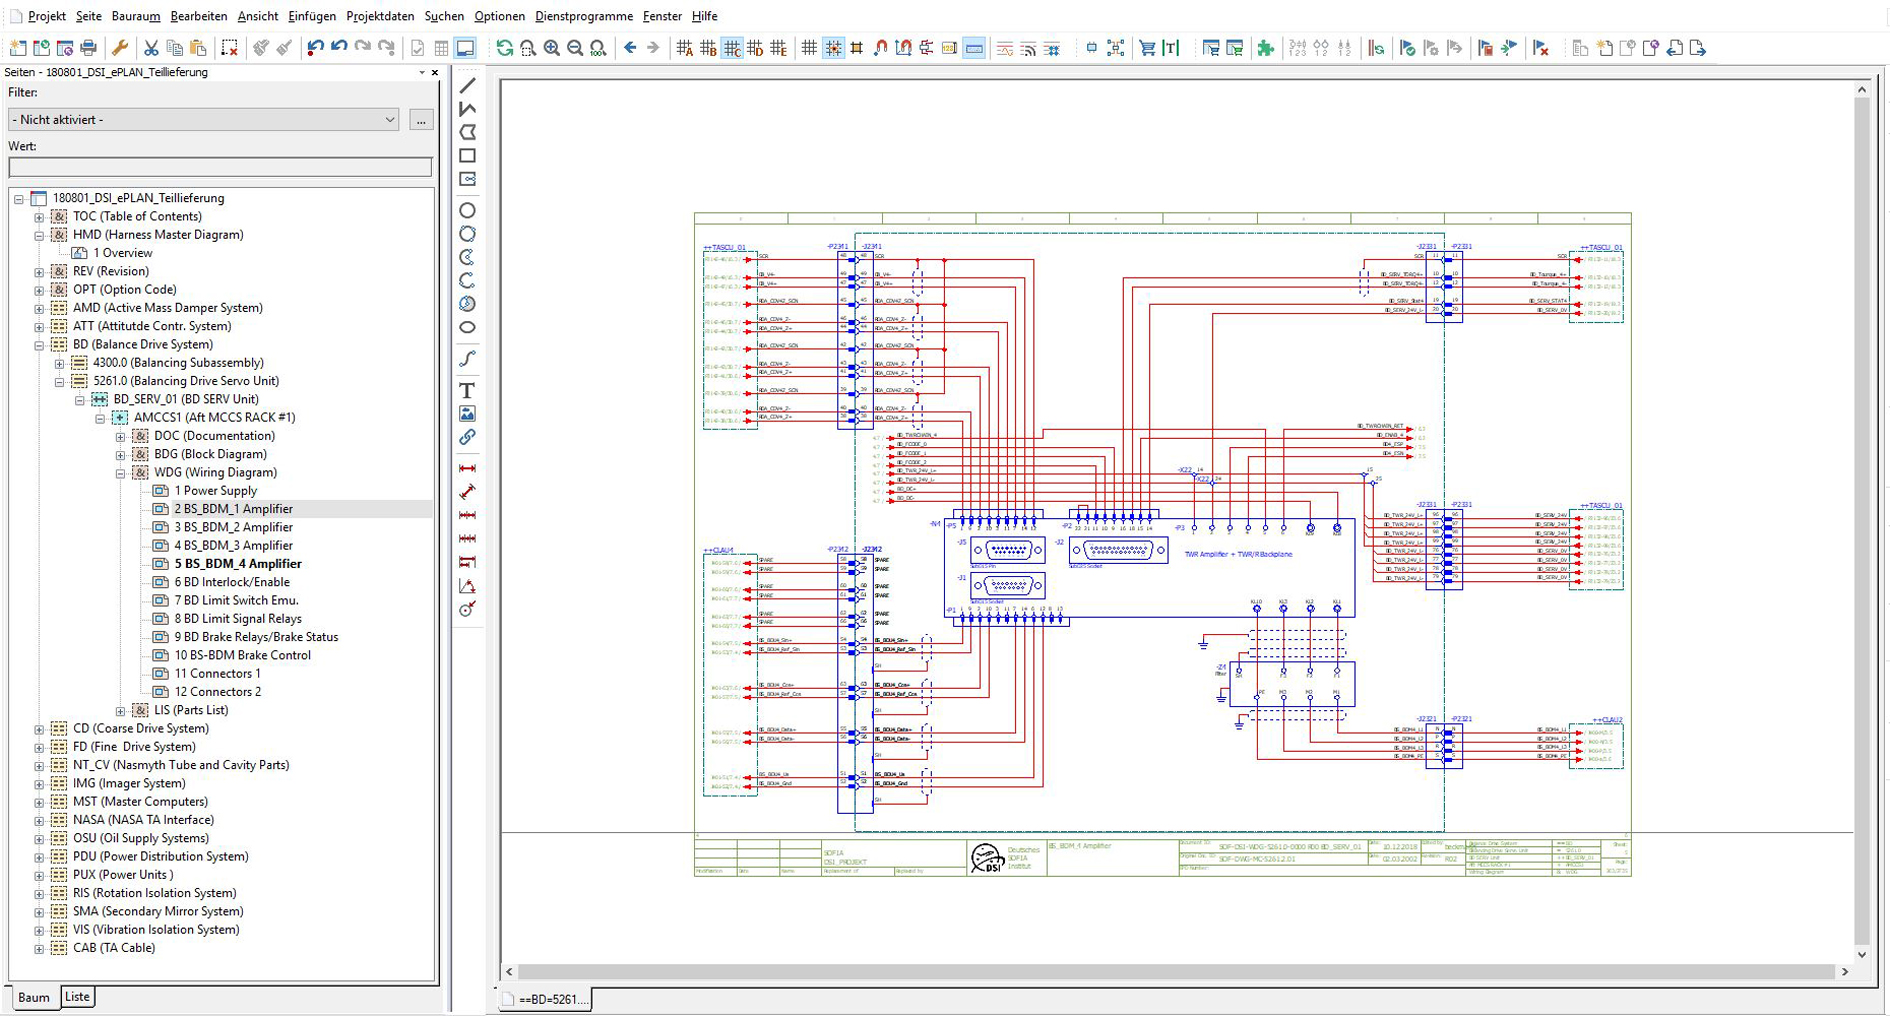Viewport: 1890px width, 1017px height.
Task: Toggle the graphical preview window button
Action: pyautogui.click(x=465, y=48)
